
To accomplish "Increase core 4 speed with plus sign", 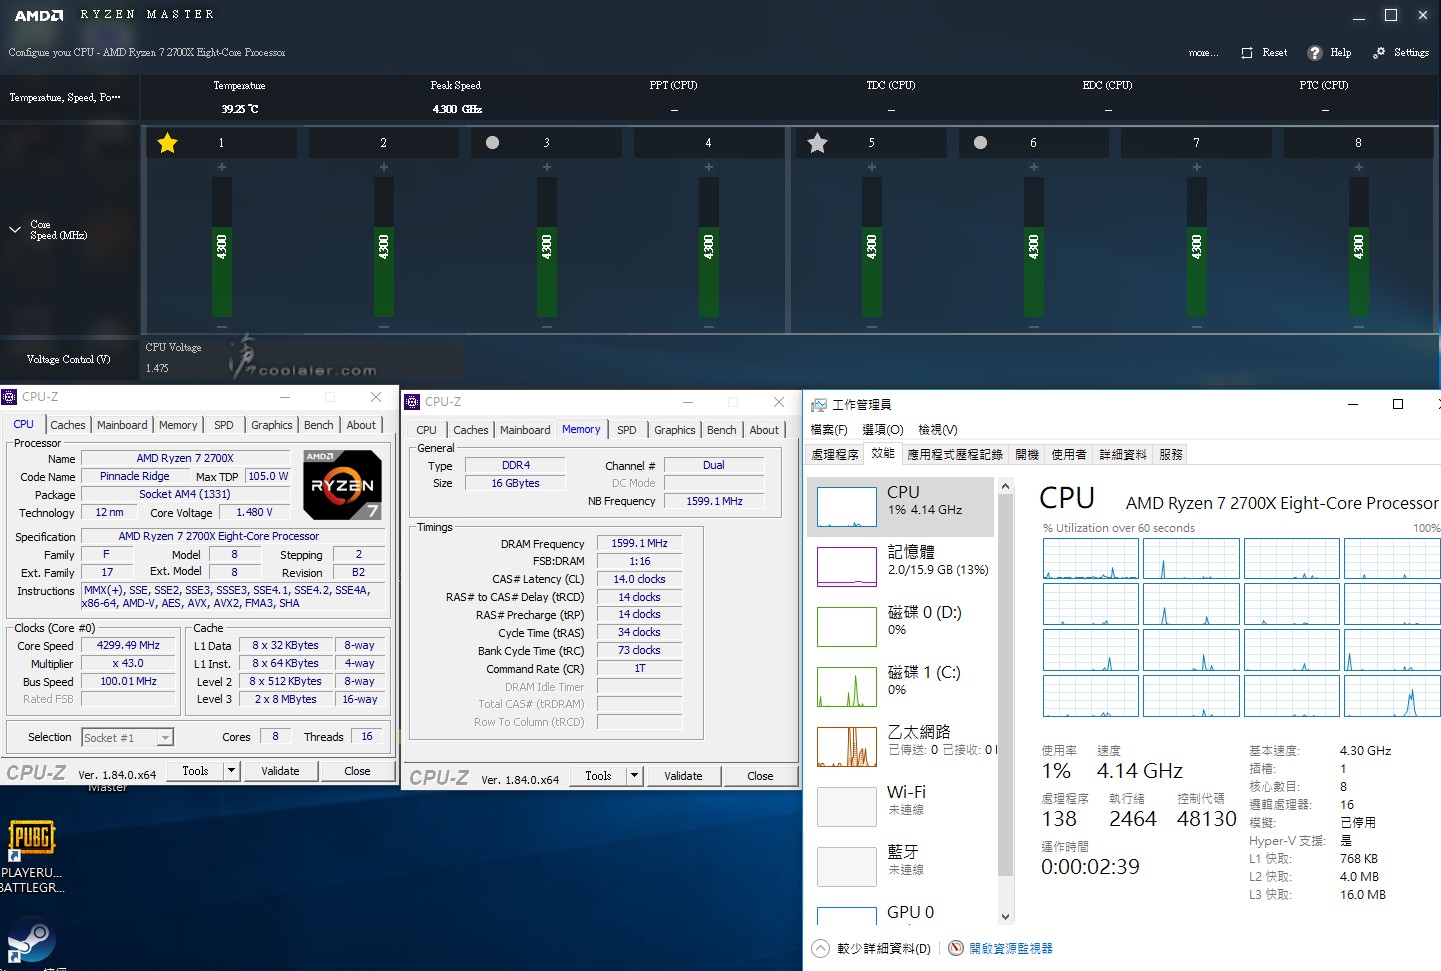I will [x=708, y=167].
